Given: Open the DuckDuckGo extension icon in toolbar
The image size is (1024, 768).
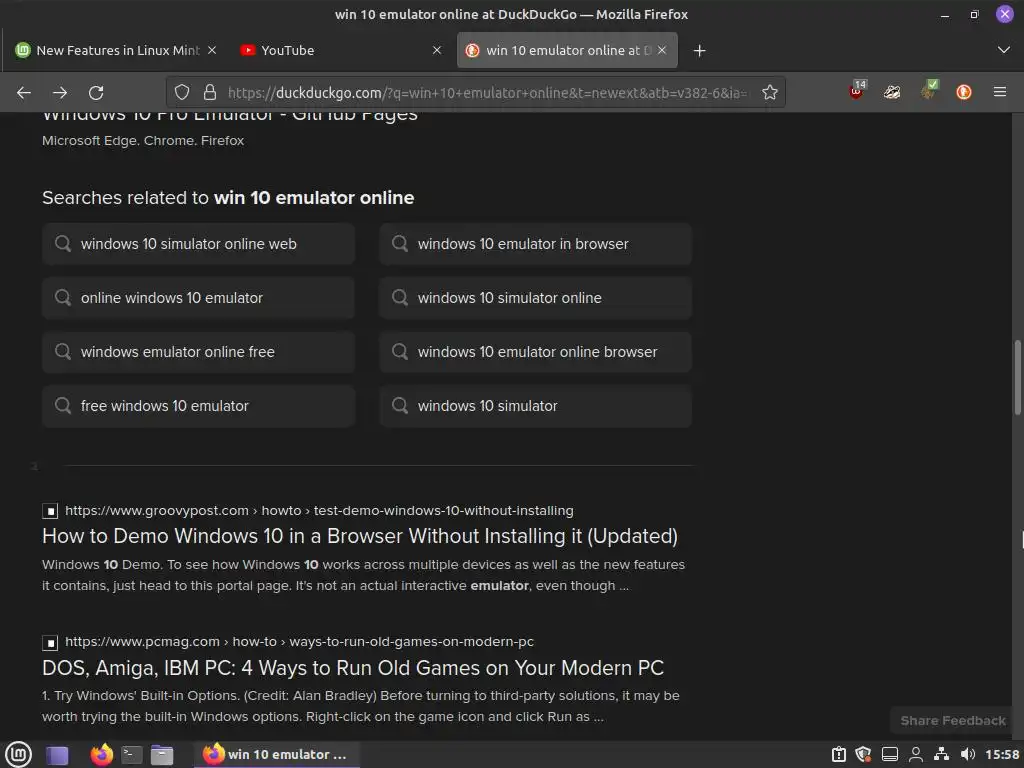Looking at the screenshot, I should [964, 93].
